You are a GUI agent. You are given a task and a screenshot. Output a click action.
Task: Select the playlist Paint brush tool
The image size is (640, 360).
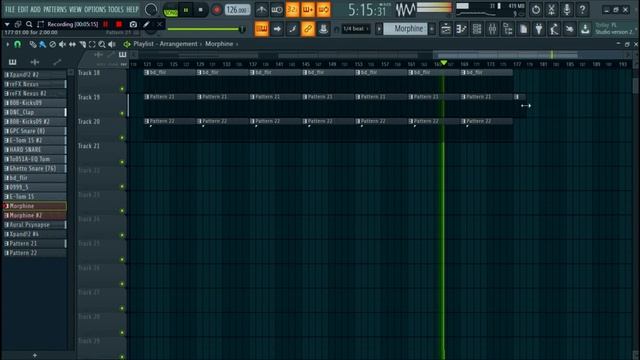tap(42, 44)
